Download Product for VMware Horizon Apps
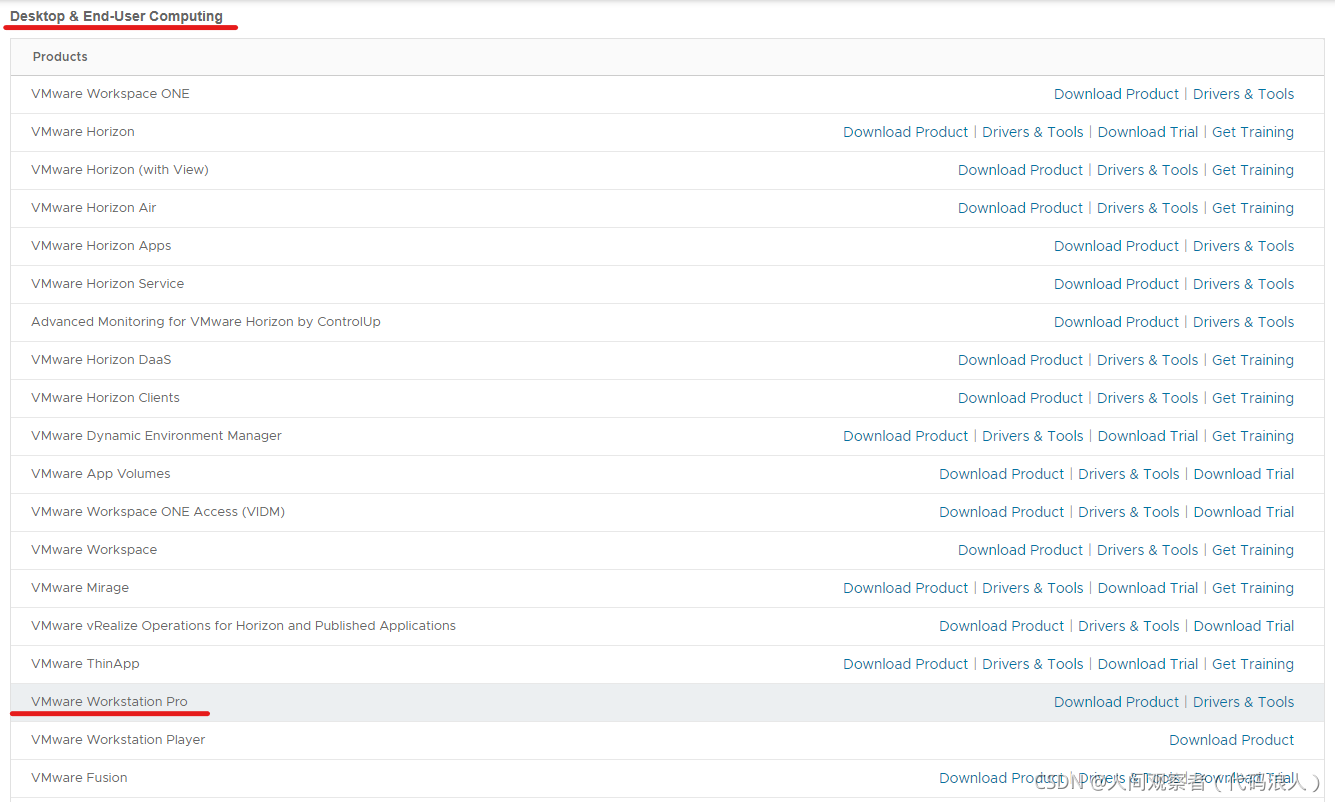The height and width of the screenshot is (802, 1335). (1116, 246)
